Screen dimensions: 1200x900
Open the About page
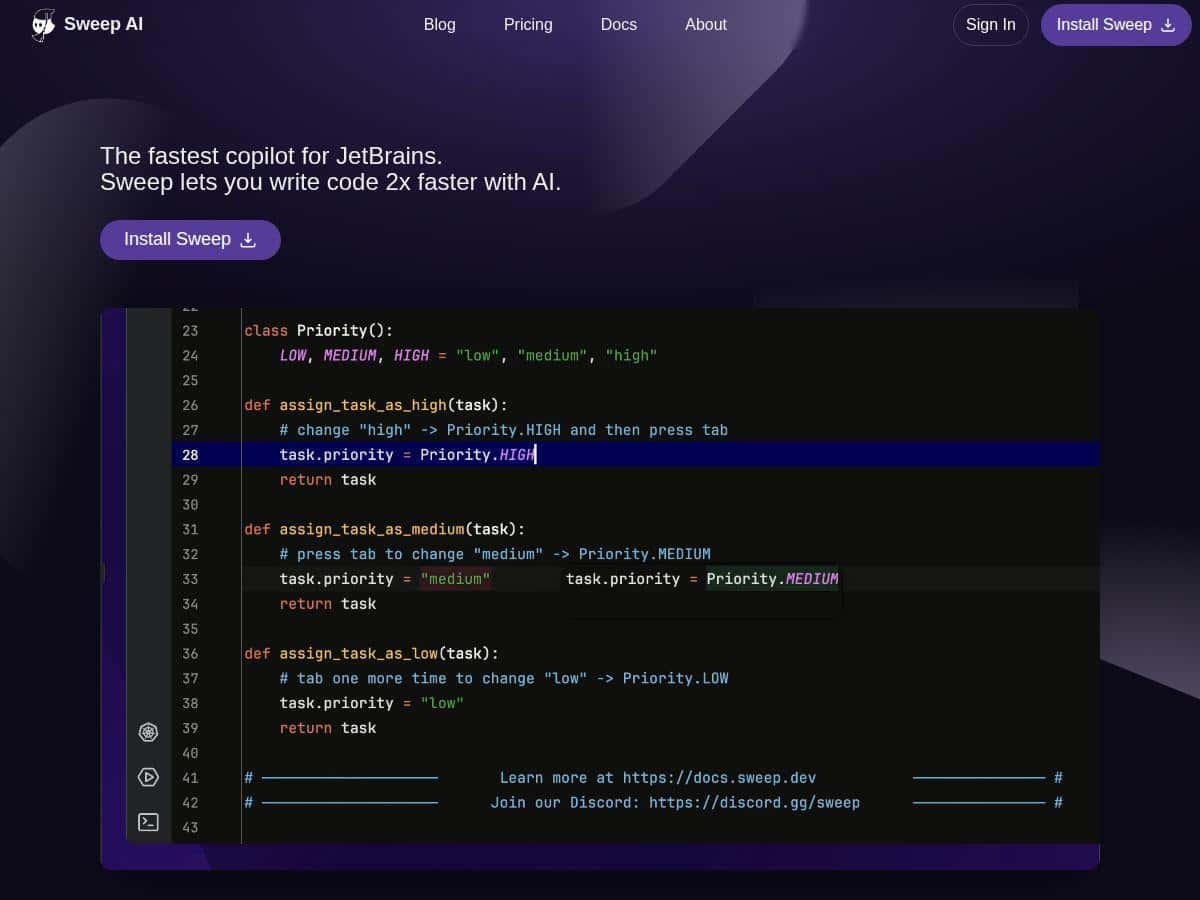click(705, 24)
